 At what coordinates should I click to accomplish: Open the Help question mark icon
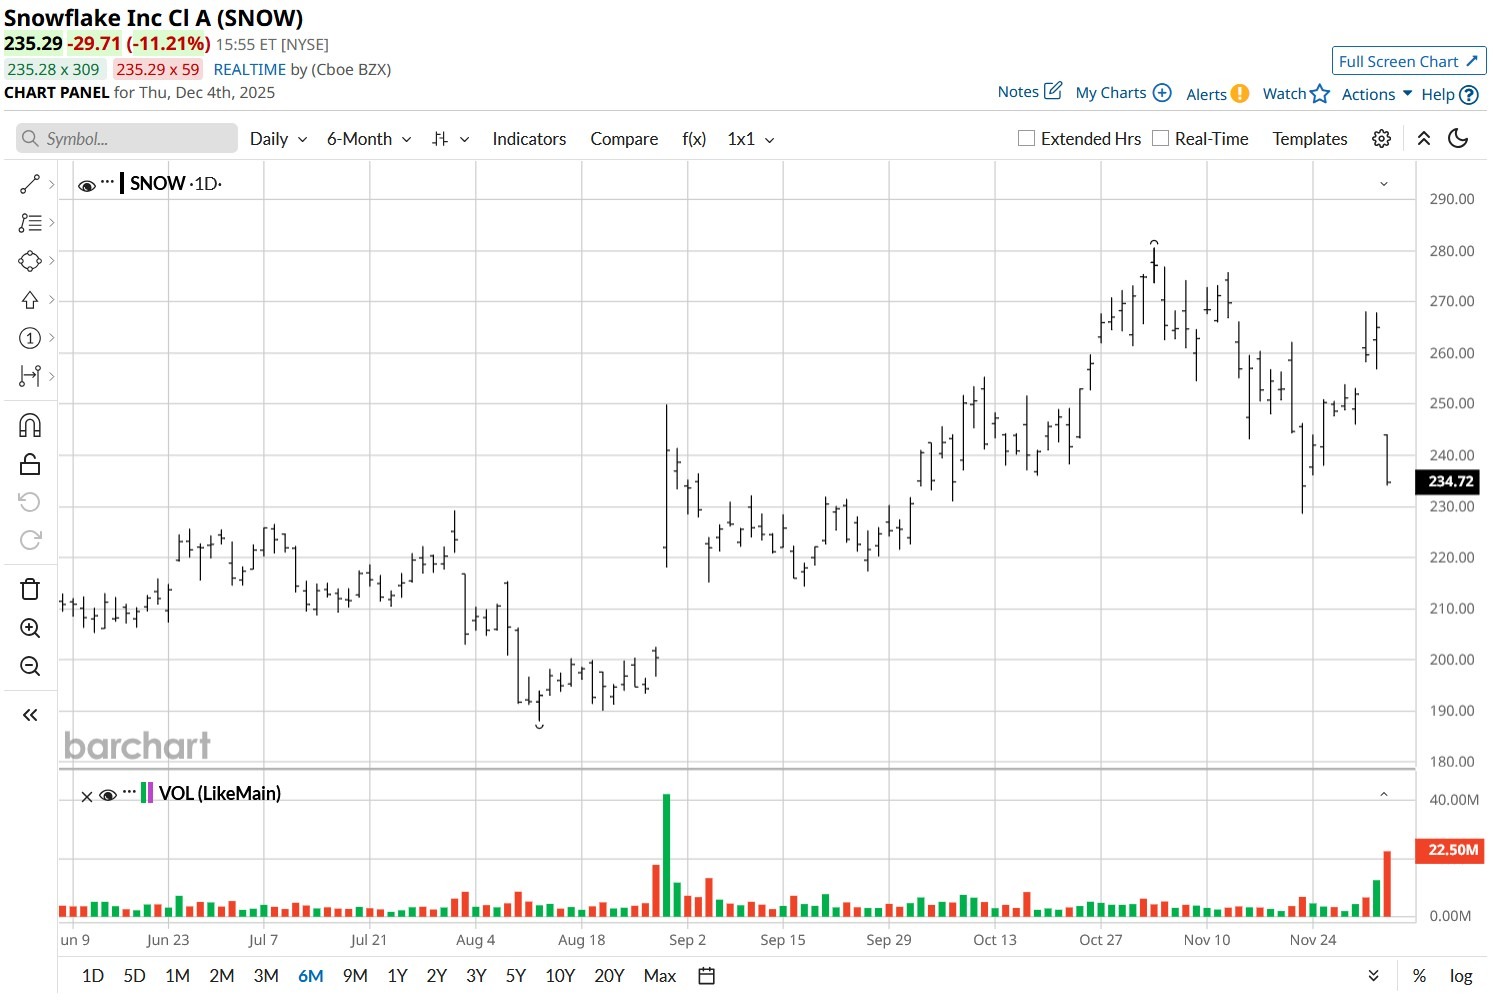point(1469,95)
